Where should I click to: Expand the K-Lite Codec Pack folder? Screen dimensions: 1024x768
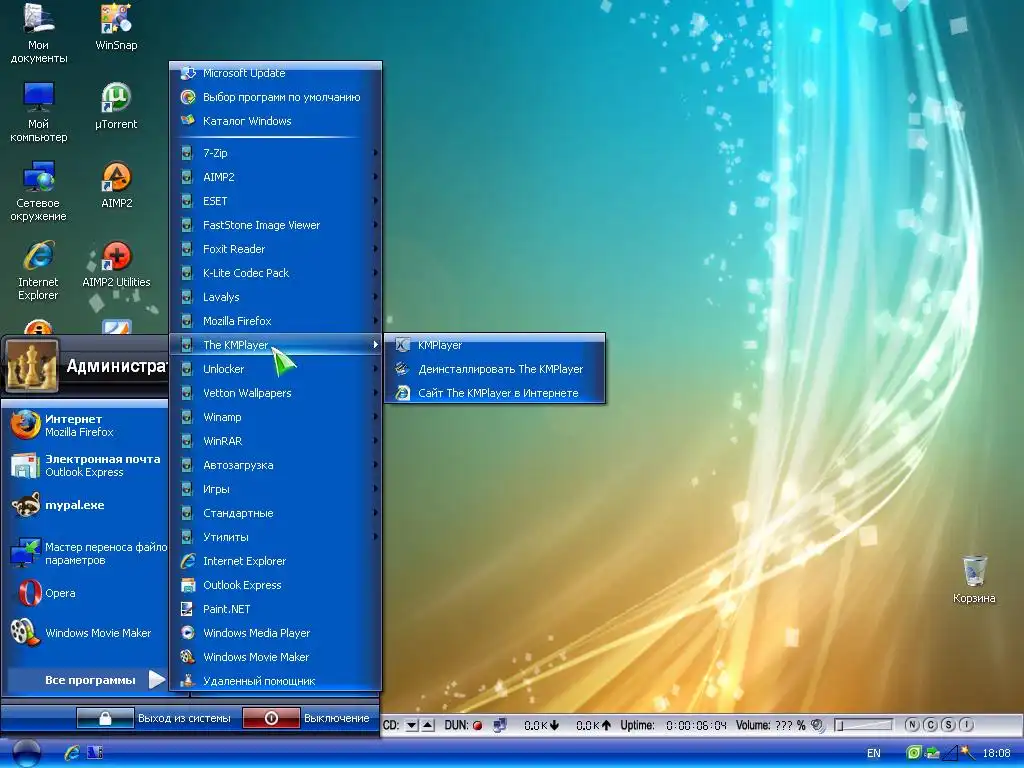pos(276,273)
